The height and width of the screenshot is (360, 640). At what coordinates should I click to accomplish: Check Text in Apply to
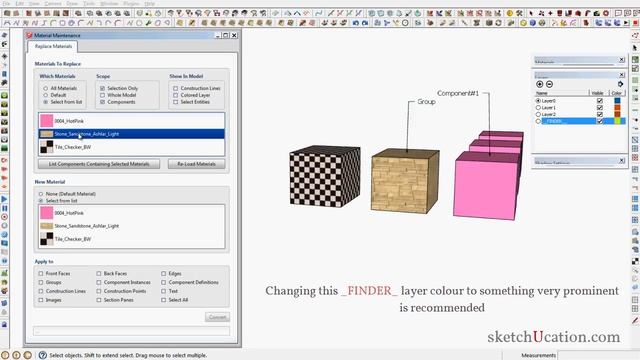(x=164, y=291)
